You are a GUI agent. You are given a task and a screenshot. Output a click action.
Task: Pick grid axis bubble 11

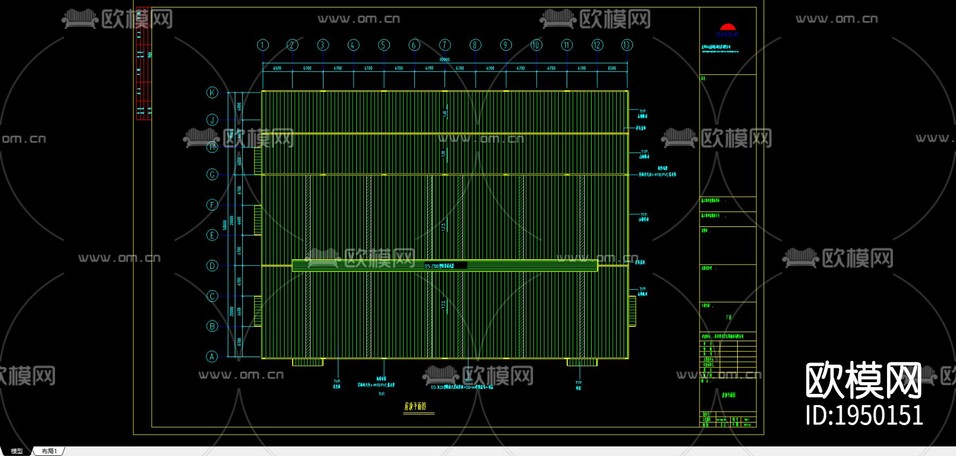click(x=567, y=45)
